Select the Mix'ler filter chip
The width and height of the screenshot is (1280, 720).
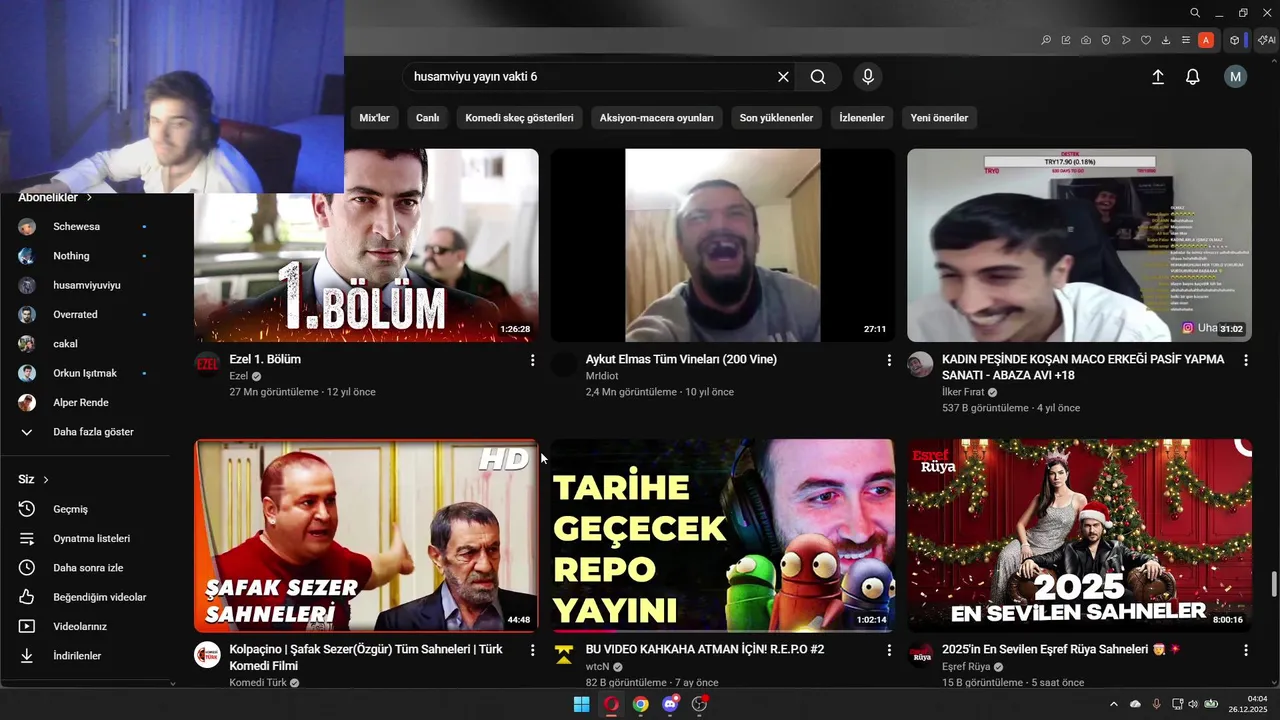374,118
